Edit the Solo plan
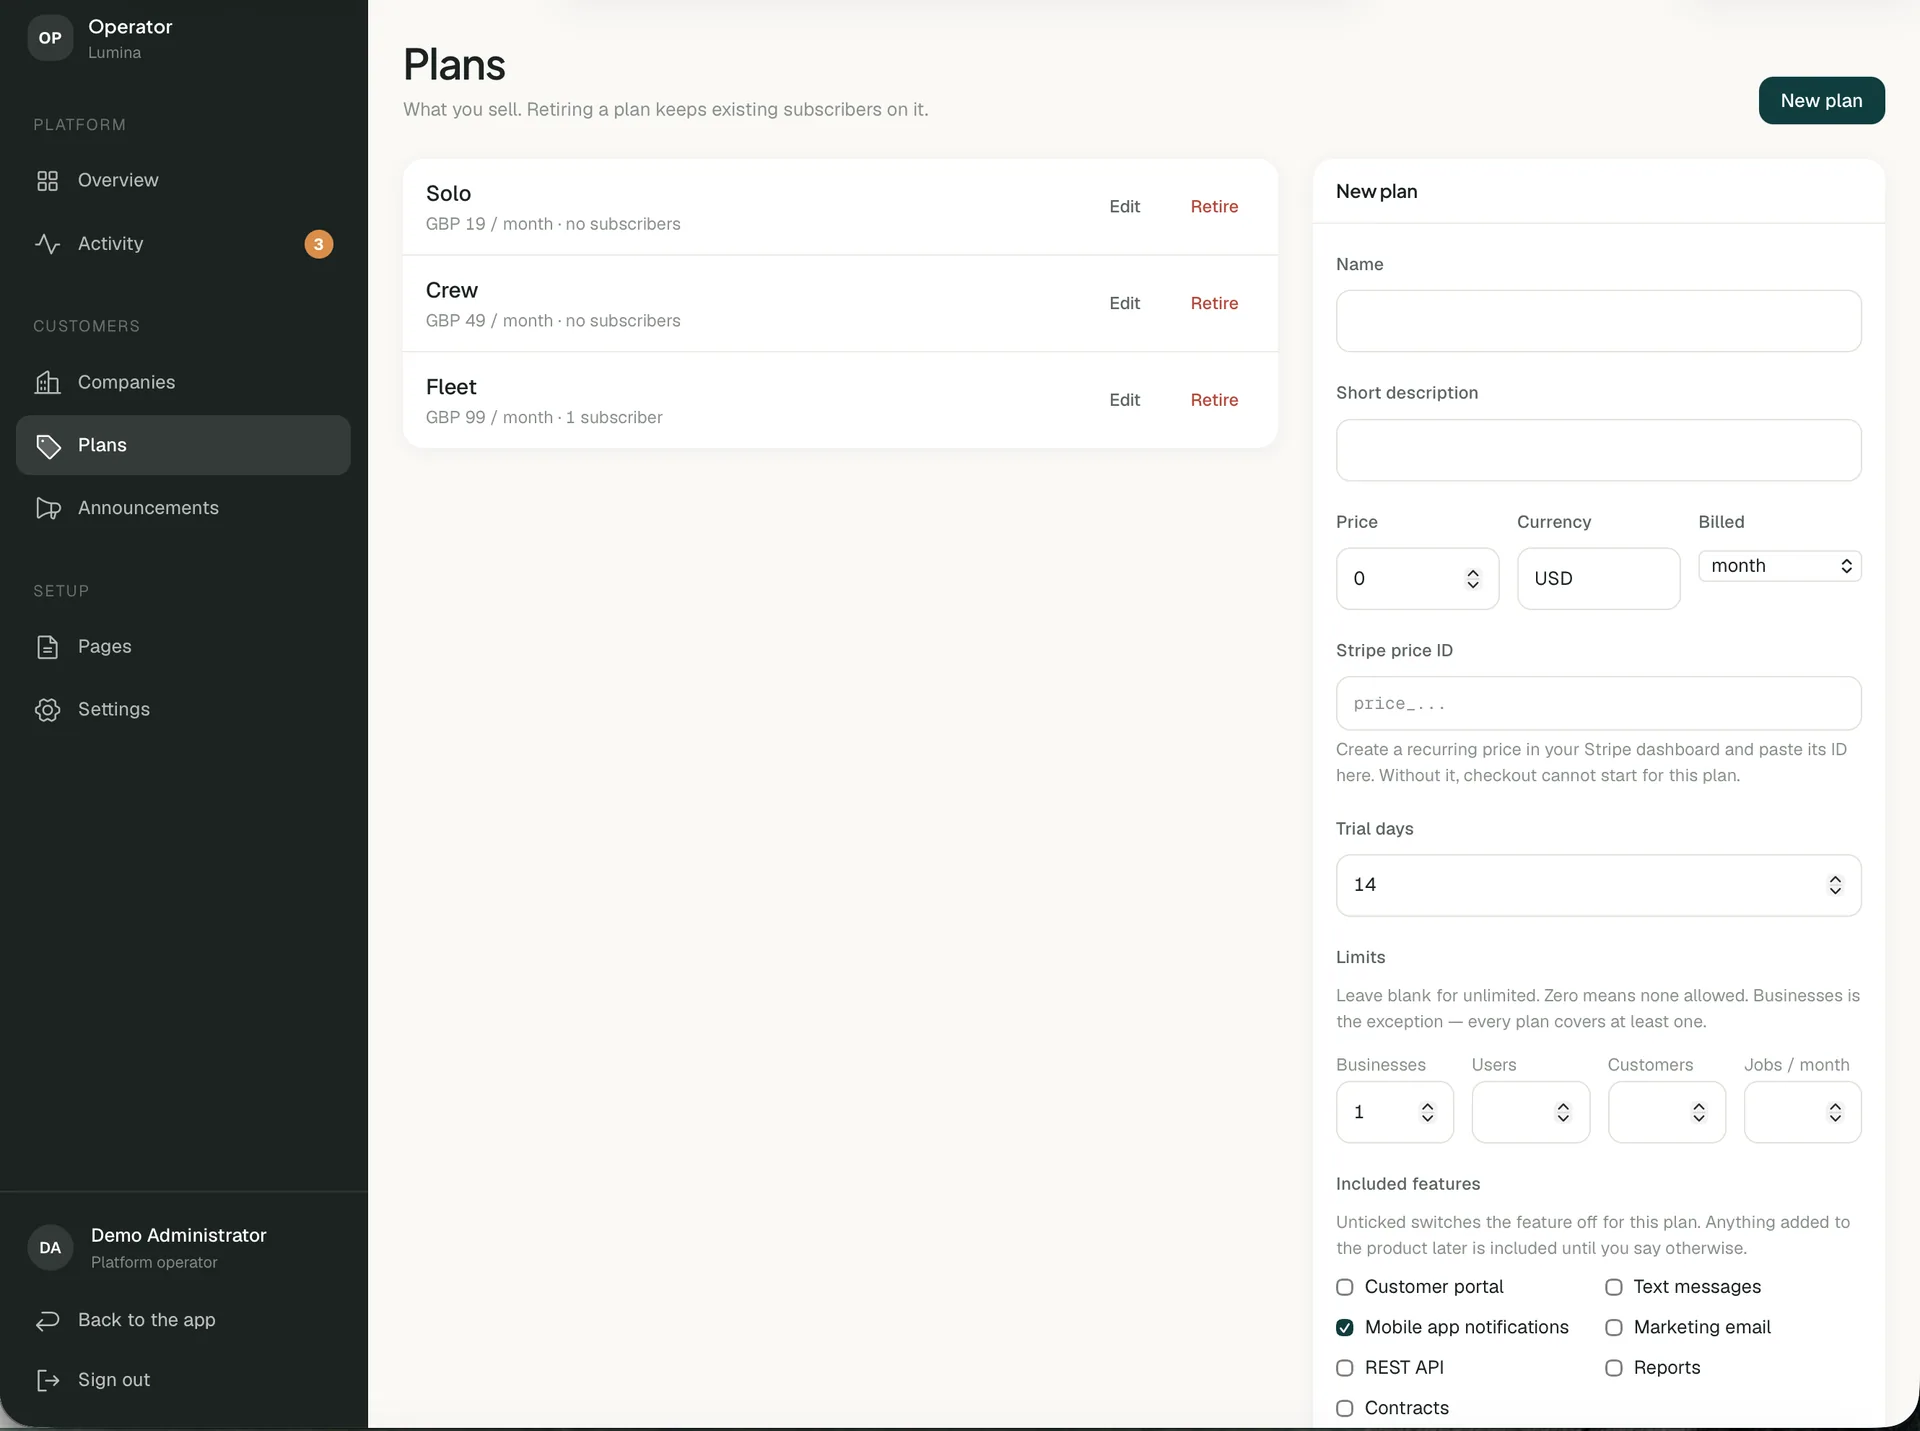Viewport: 1920px width, 1431px height. (x=1124, y=207)
